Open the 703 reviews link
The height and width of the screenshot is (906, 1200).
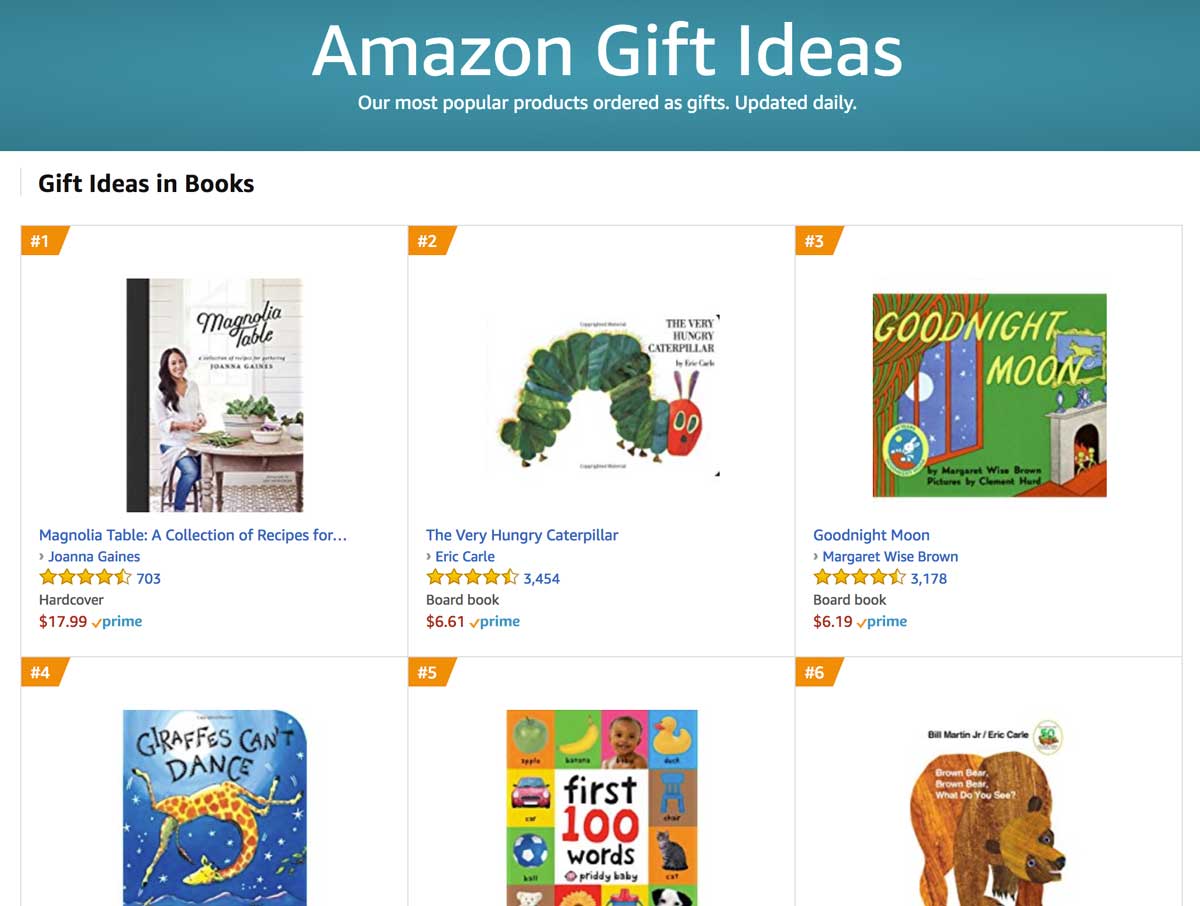148,579
